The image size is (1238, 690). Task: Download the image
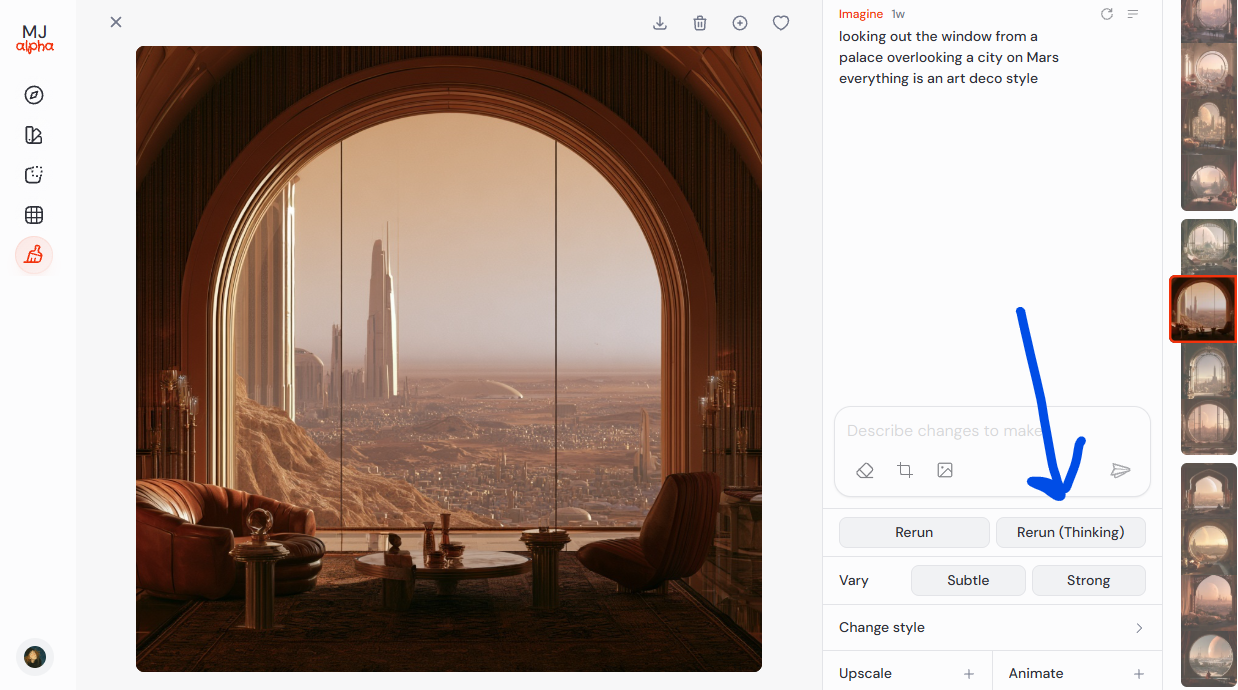click(660, 23)
